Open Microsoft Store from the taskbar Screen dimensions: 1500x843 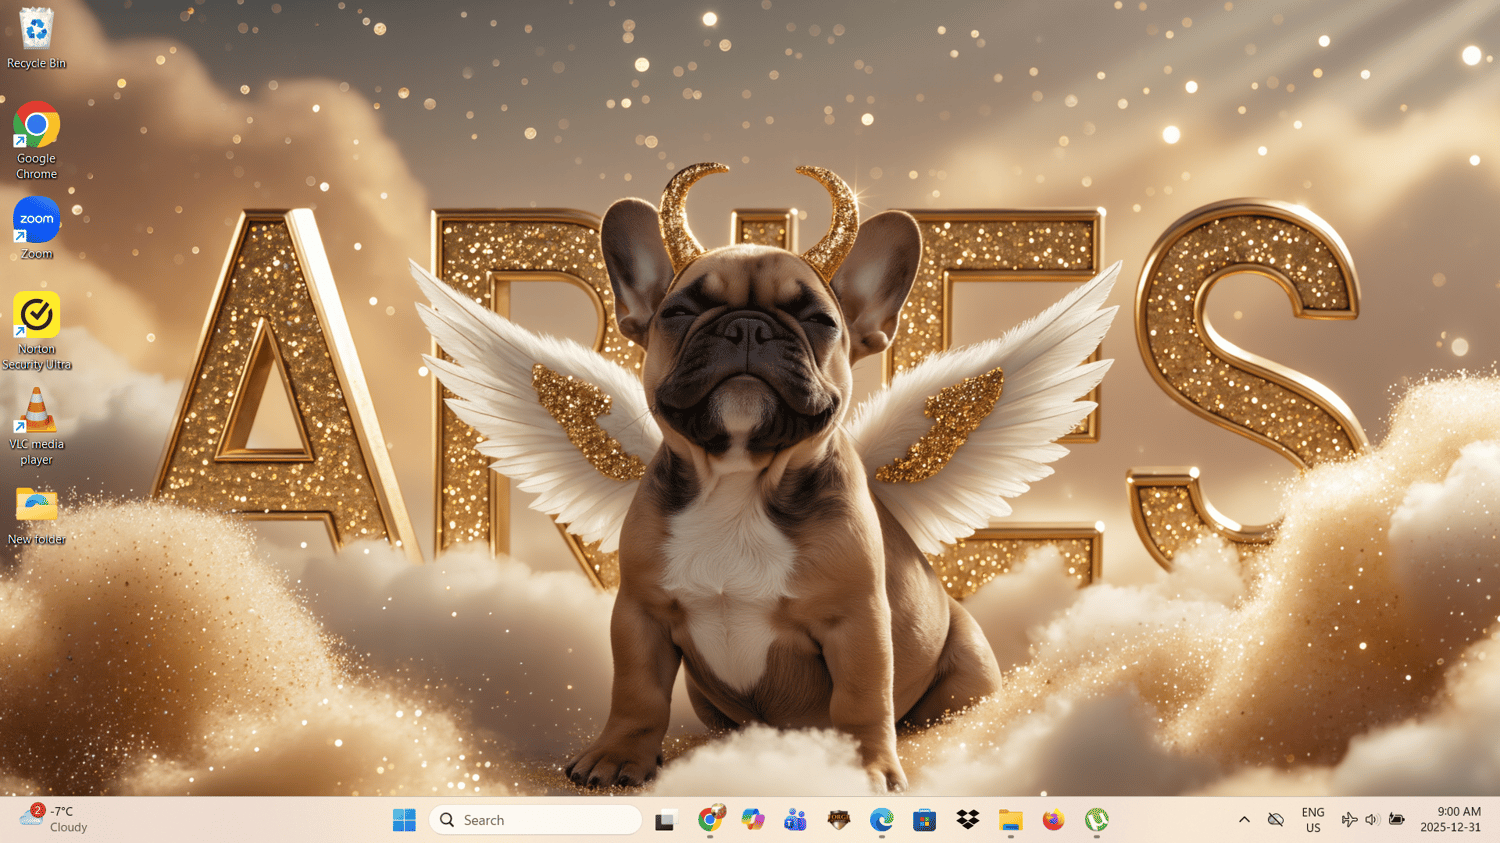(x=925, y=820)
